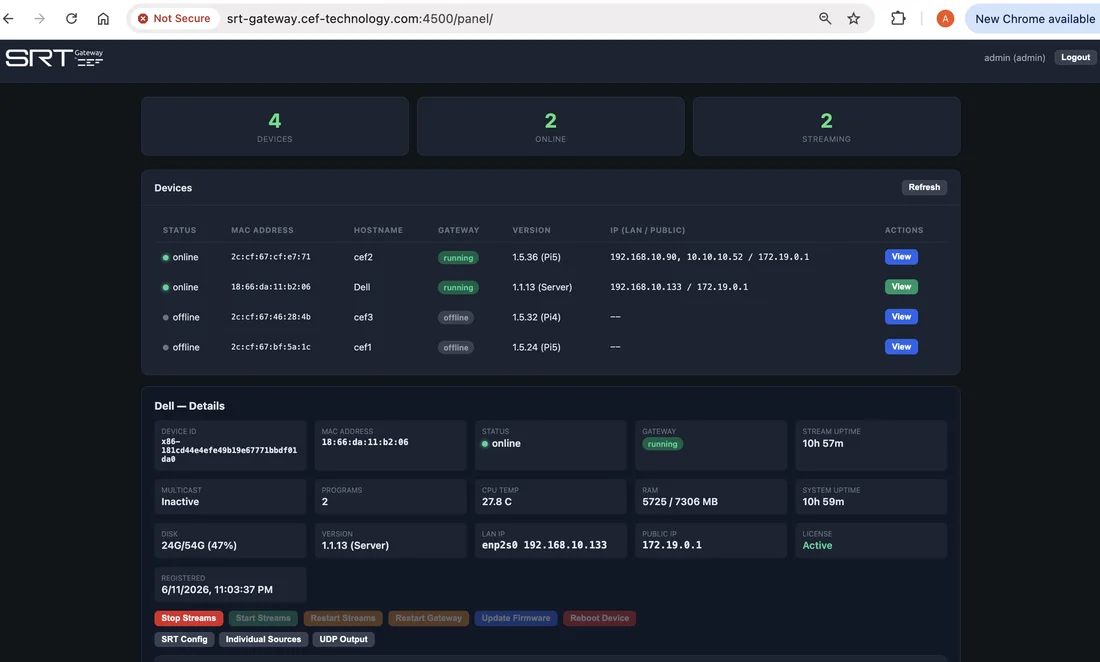
Task: Select MAC address 2c:cf:67:bf:5a:1c
Action: click(x=271, y=348)
